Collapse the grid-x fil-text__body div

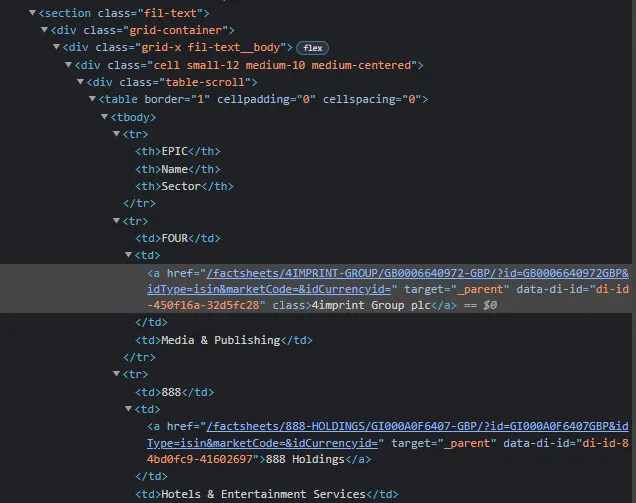[x=56, y=47]
